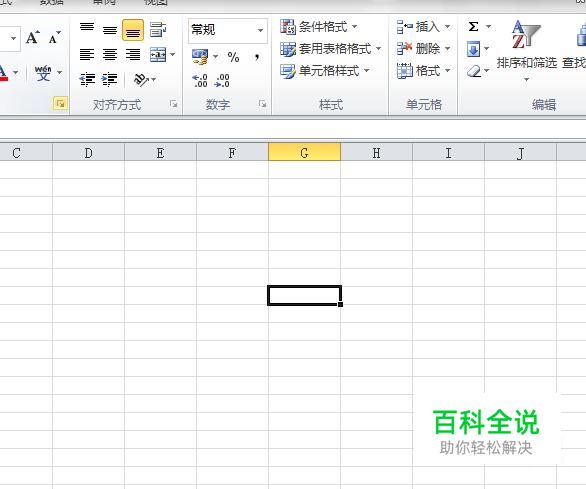The width and height of the screenshot is (586, 489).
Task: Open the 常规 number format combo box
Action: (228, 30)
